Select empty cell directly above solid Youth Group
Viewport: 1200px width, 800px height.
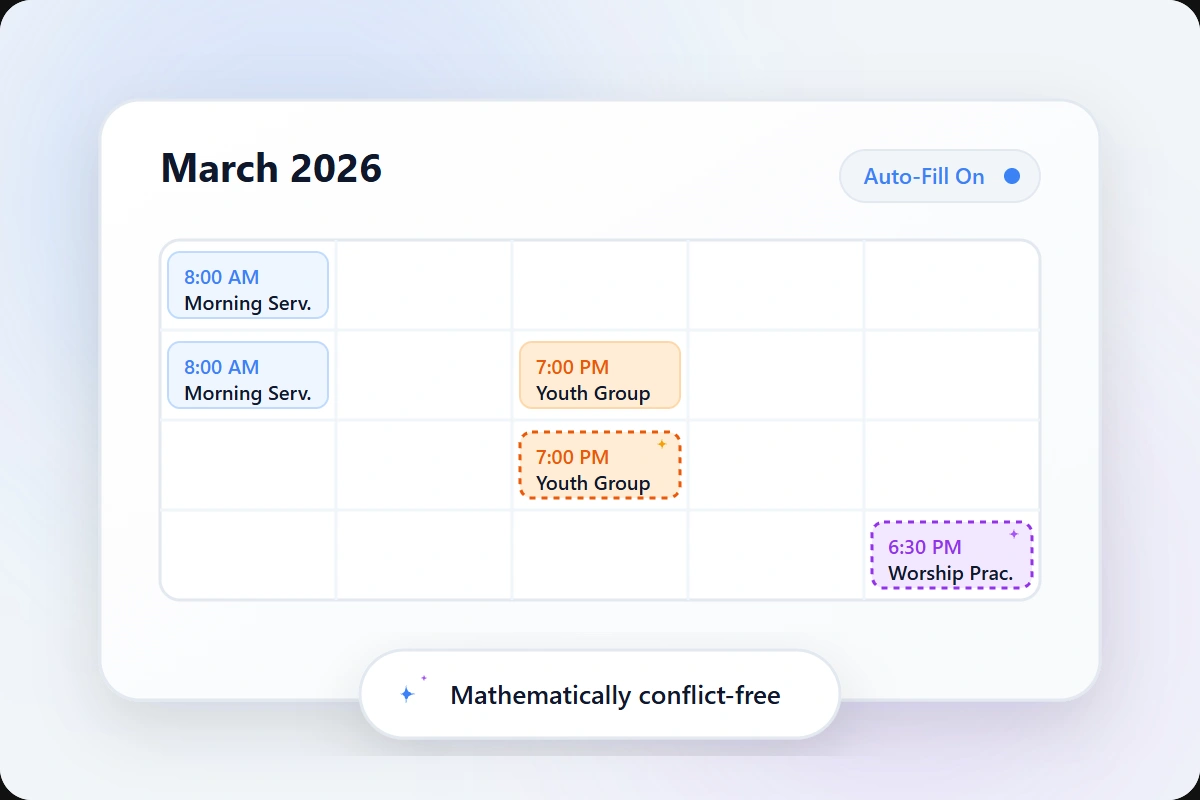click(600, 285)
